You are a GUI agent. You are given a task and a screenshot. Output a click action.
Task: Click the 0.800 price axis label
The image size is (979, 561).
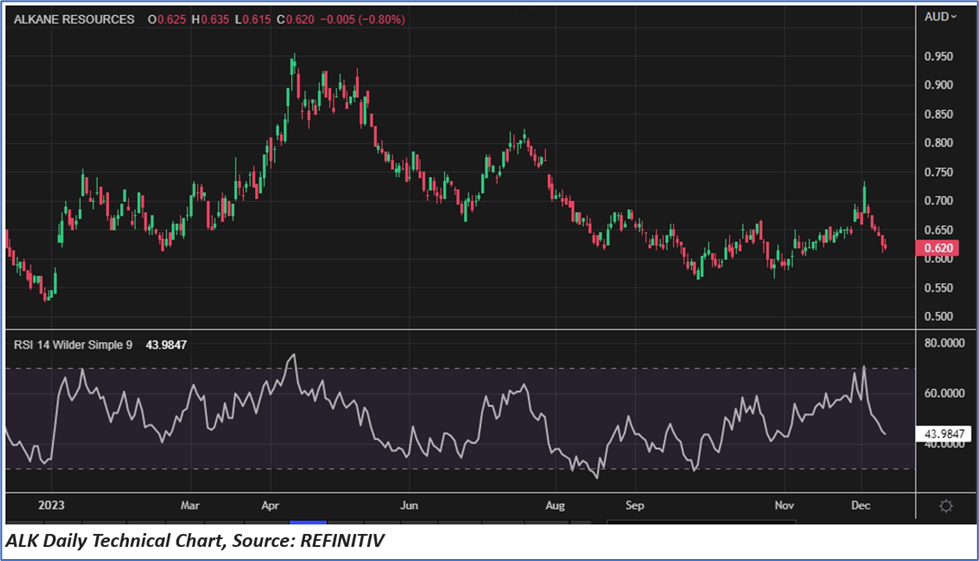tap(938, 143)
